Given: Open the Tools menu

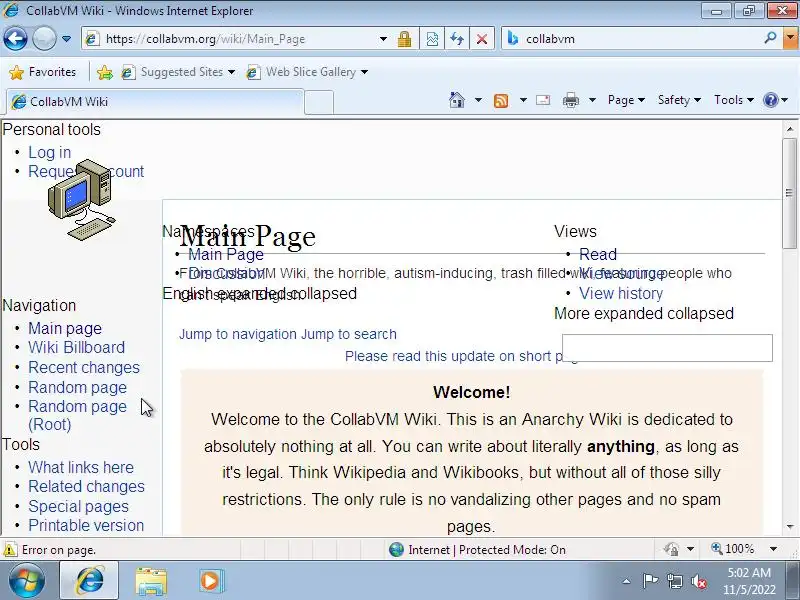Looking at the screenshot, I should [x=734, y=100].
